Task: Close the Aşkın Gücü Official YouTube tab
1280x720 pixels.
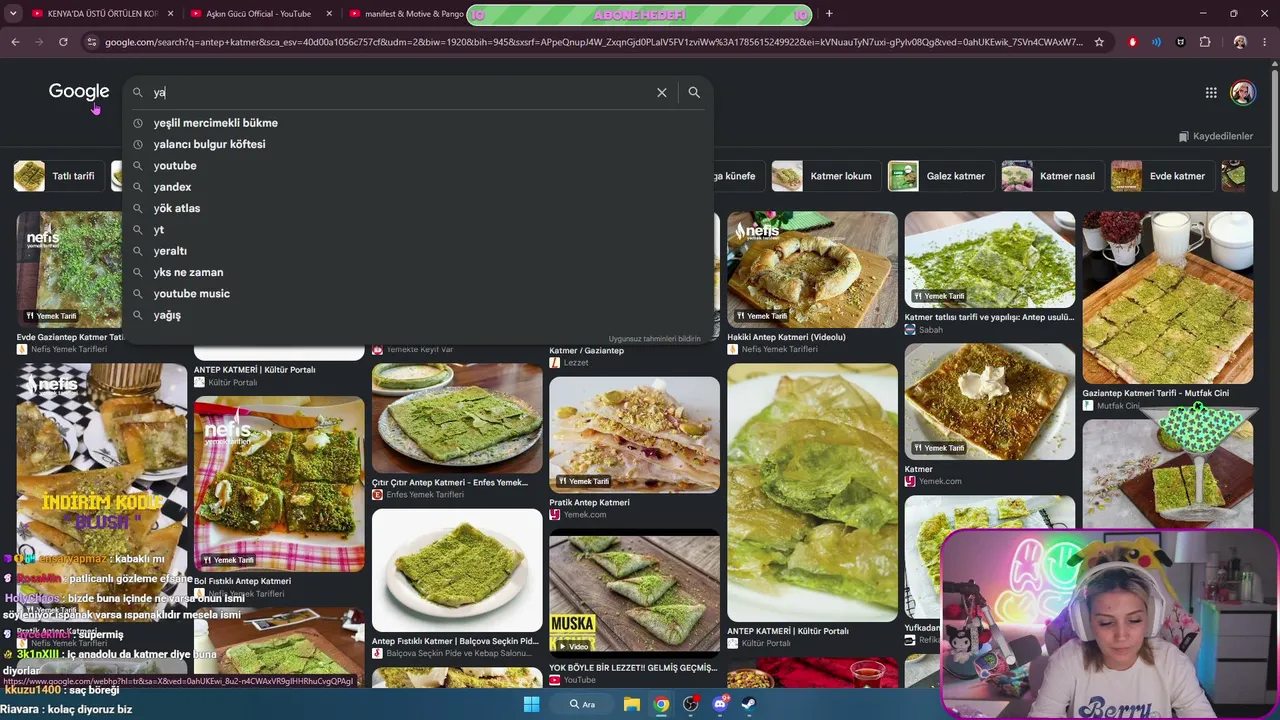Action: 329,14
